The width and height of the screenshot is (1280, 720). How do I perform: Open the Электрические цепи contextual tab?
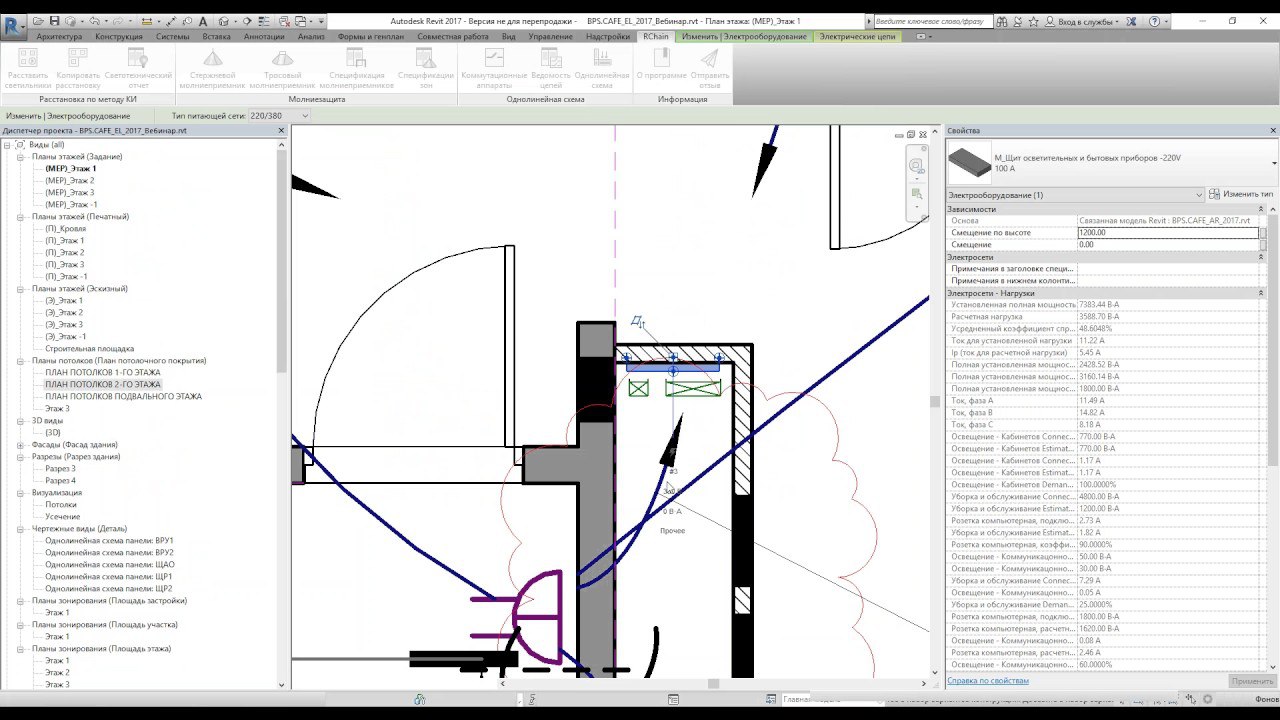[857, 36]
